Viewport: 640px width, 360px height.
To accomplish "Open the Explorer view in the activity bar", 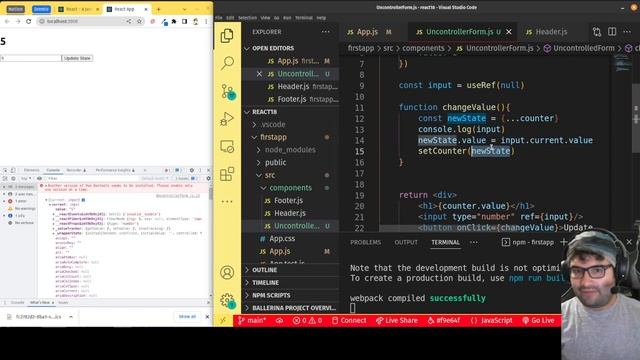I will (x=227, y=36).
